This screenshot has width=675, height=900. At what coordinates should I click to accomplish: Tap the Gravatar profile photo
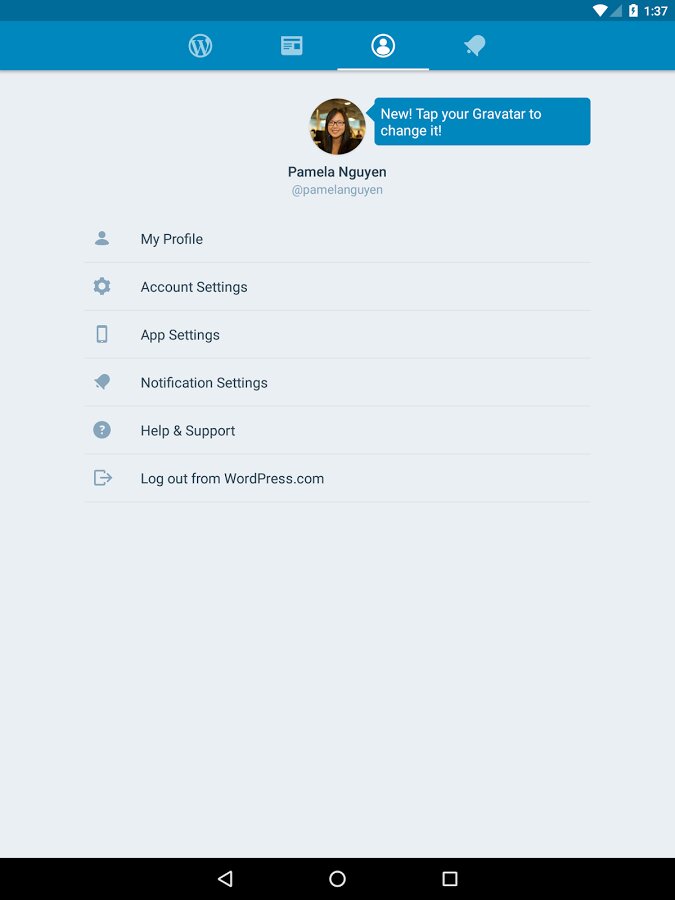point(337,126)
